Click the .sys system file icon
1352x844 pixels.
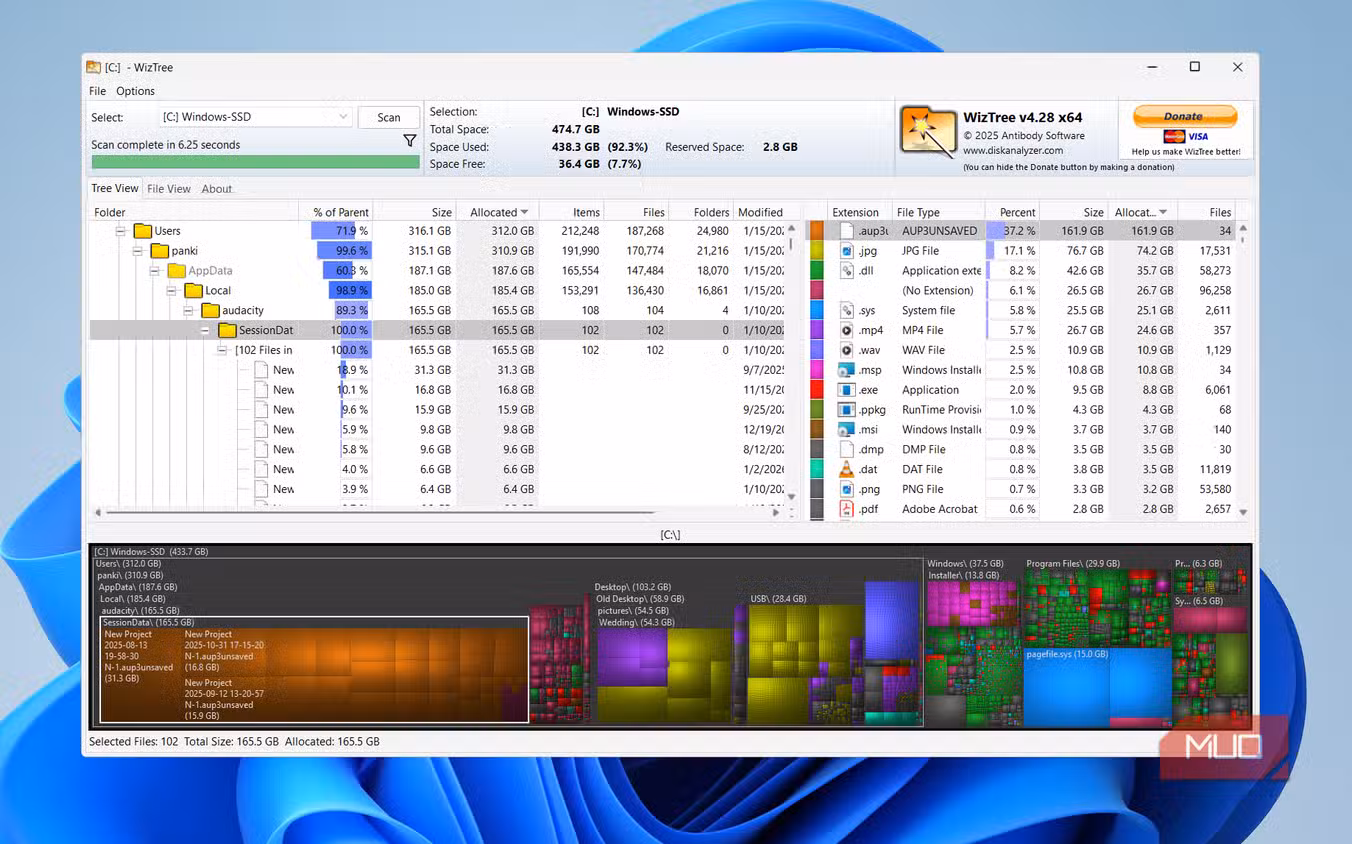coord(846,310)
